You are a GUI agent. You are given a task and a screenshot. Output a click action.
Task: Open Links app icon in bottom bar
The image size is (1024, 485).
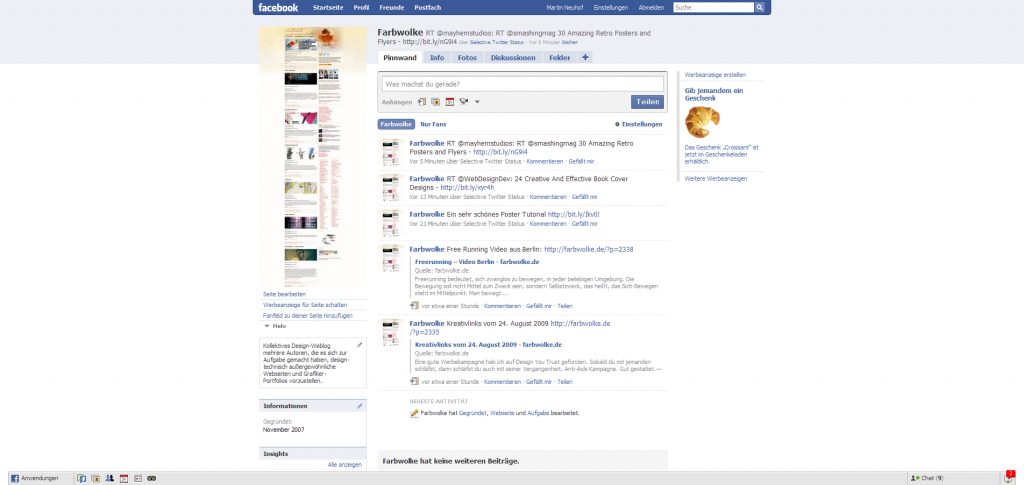[x=82, y=478]
